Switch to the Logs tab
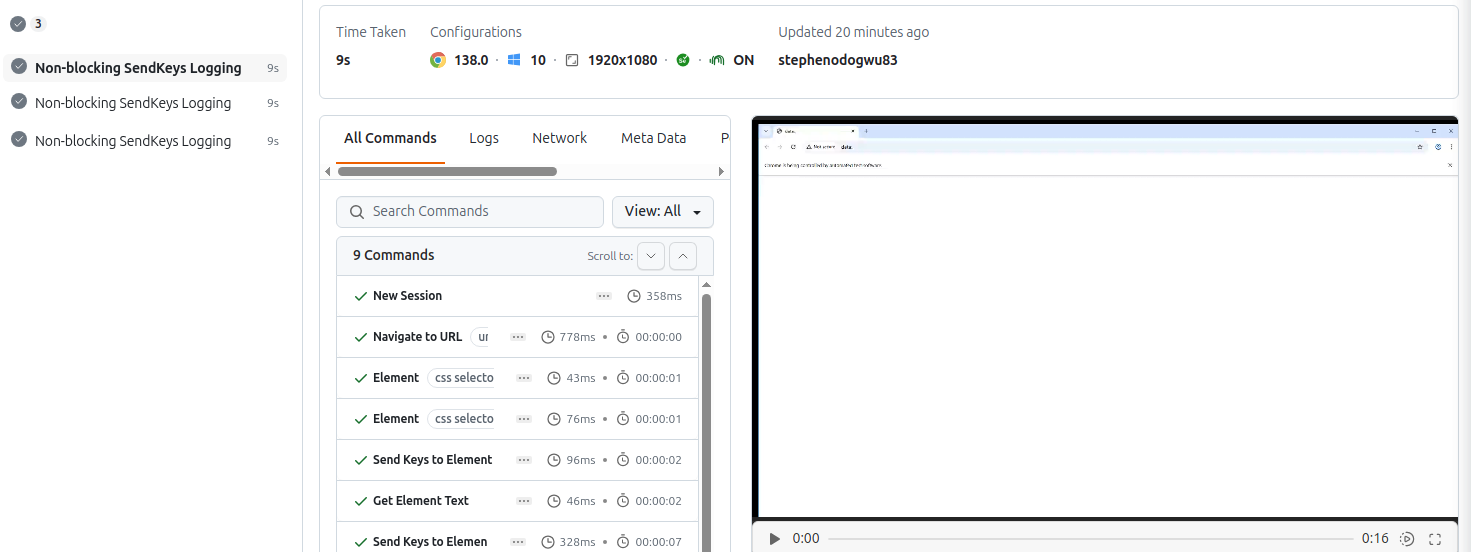Image resolution: width=1471 pixels, height=552 pixels. (484, 138)
